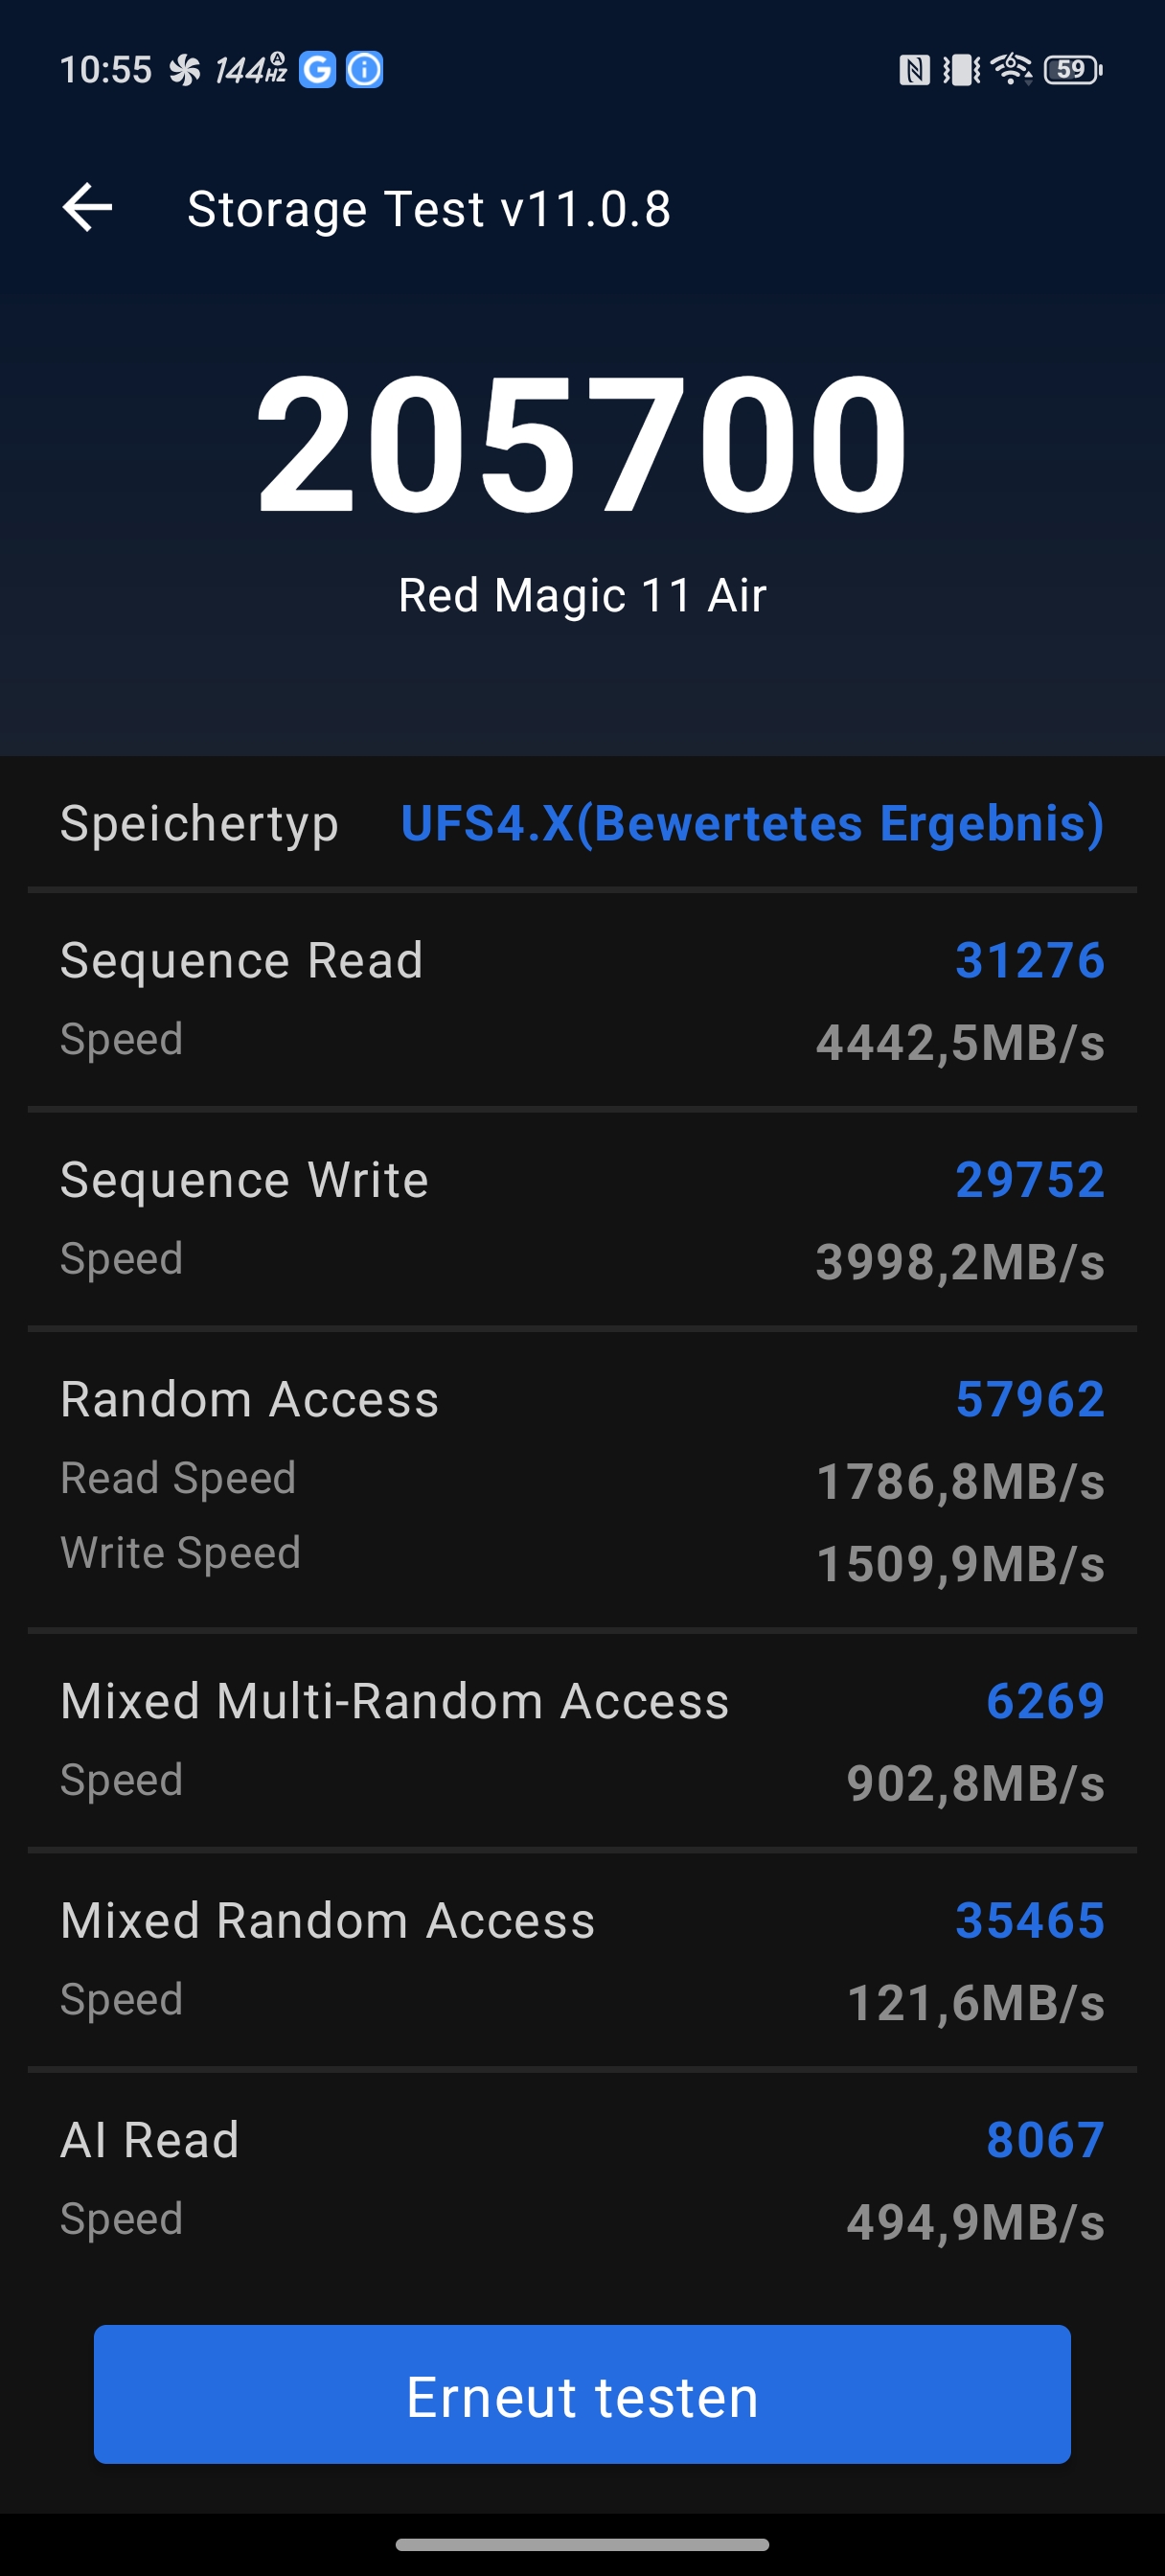Select the Sequence Write result row

pyautogui.click(x=582, y=1219)
